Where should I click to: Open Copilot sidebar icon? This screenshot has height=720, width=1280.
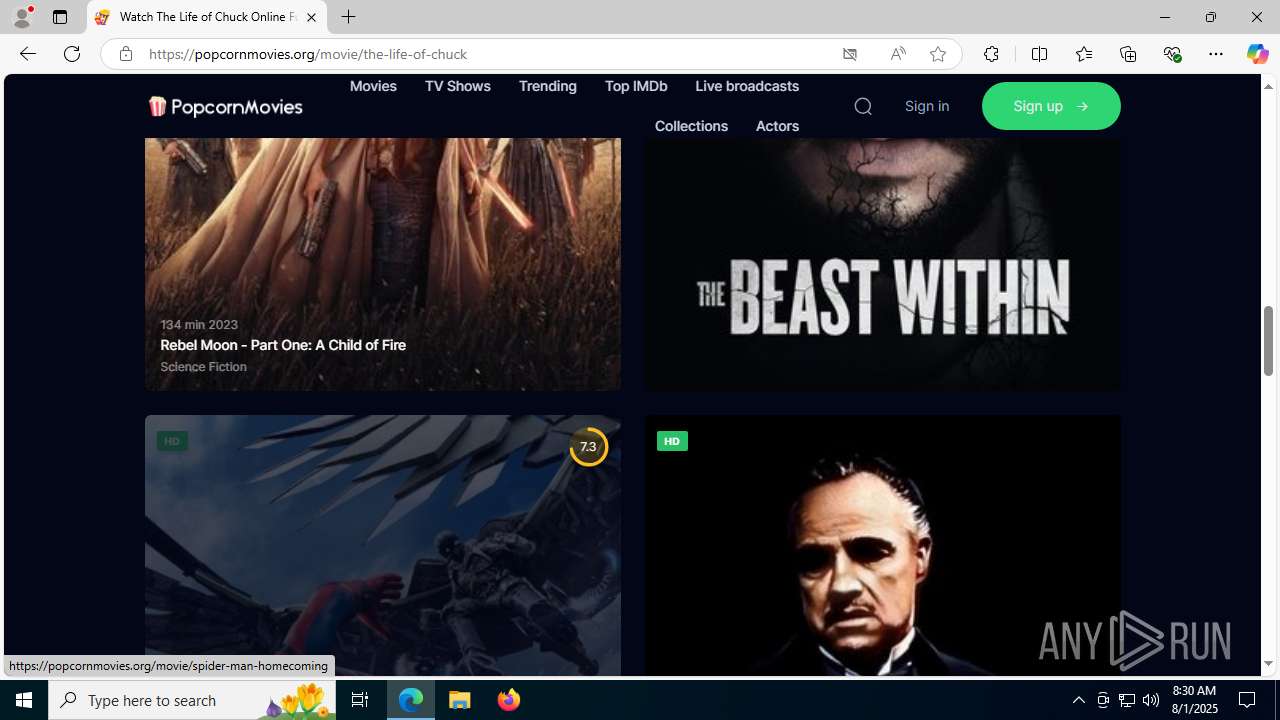[1257, 54]
